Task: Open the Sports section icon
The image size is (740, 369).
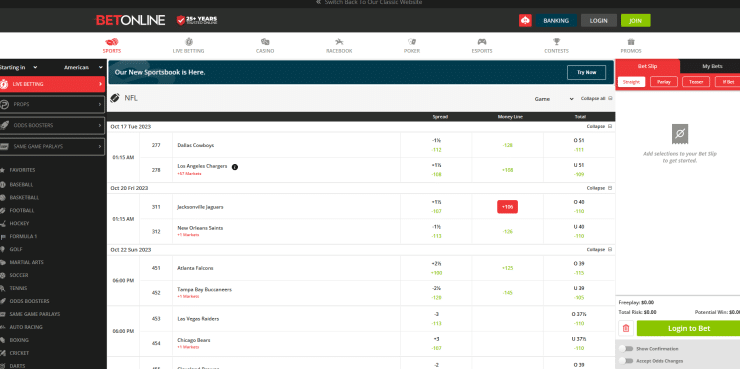Action: coord(112,42)
